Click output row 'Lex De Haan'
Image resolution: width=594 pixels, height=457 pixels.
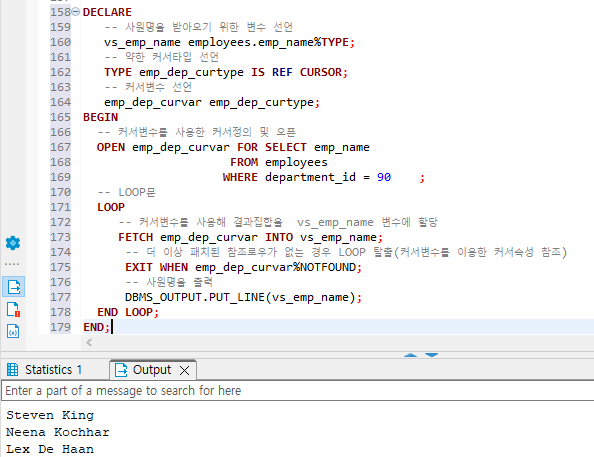click(50, 449)
